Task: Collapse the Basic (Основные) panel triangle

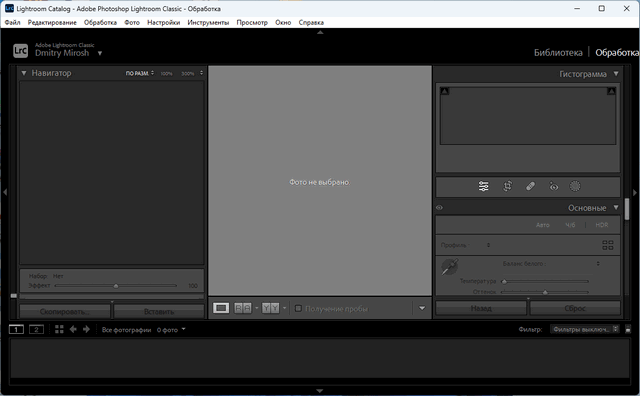Action: click(616, 207)
